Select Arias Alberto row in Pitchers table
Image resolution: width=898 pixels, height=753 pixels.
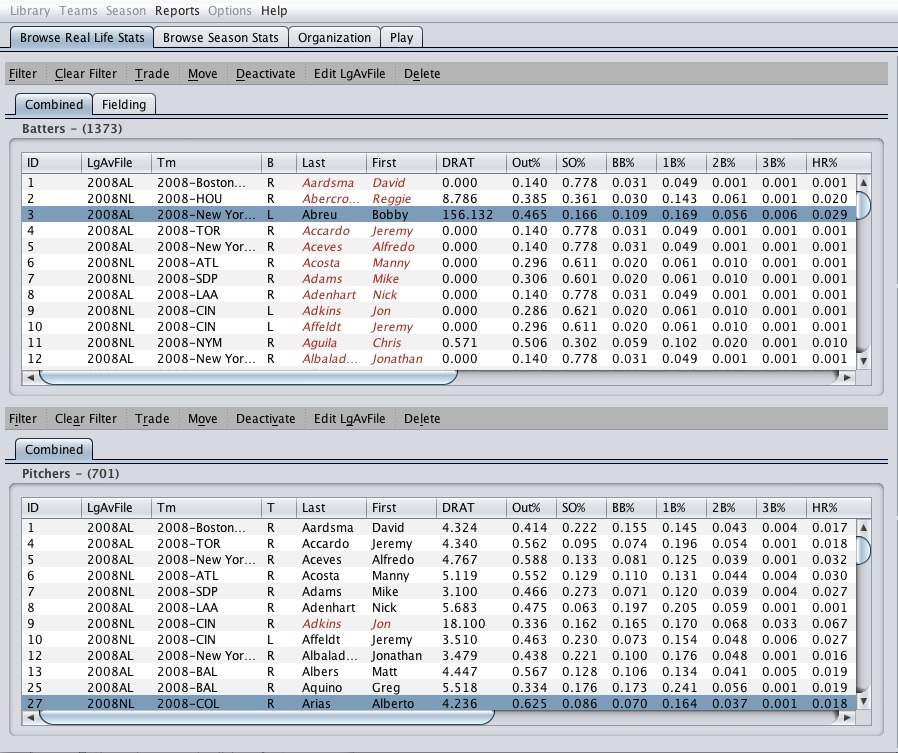[x=439, y=704]
